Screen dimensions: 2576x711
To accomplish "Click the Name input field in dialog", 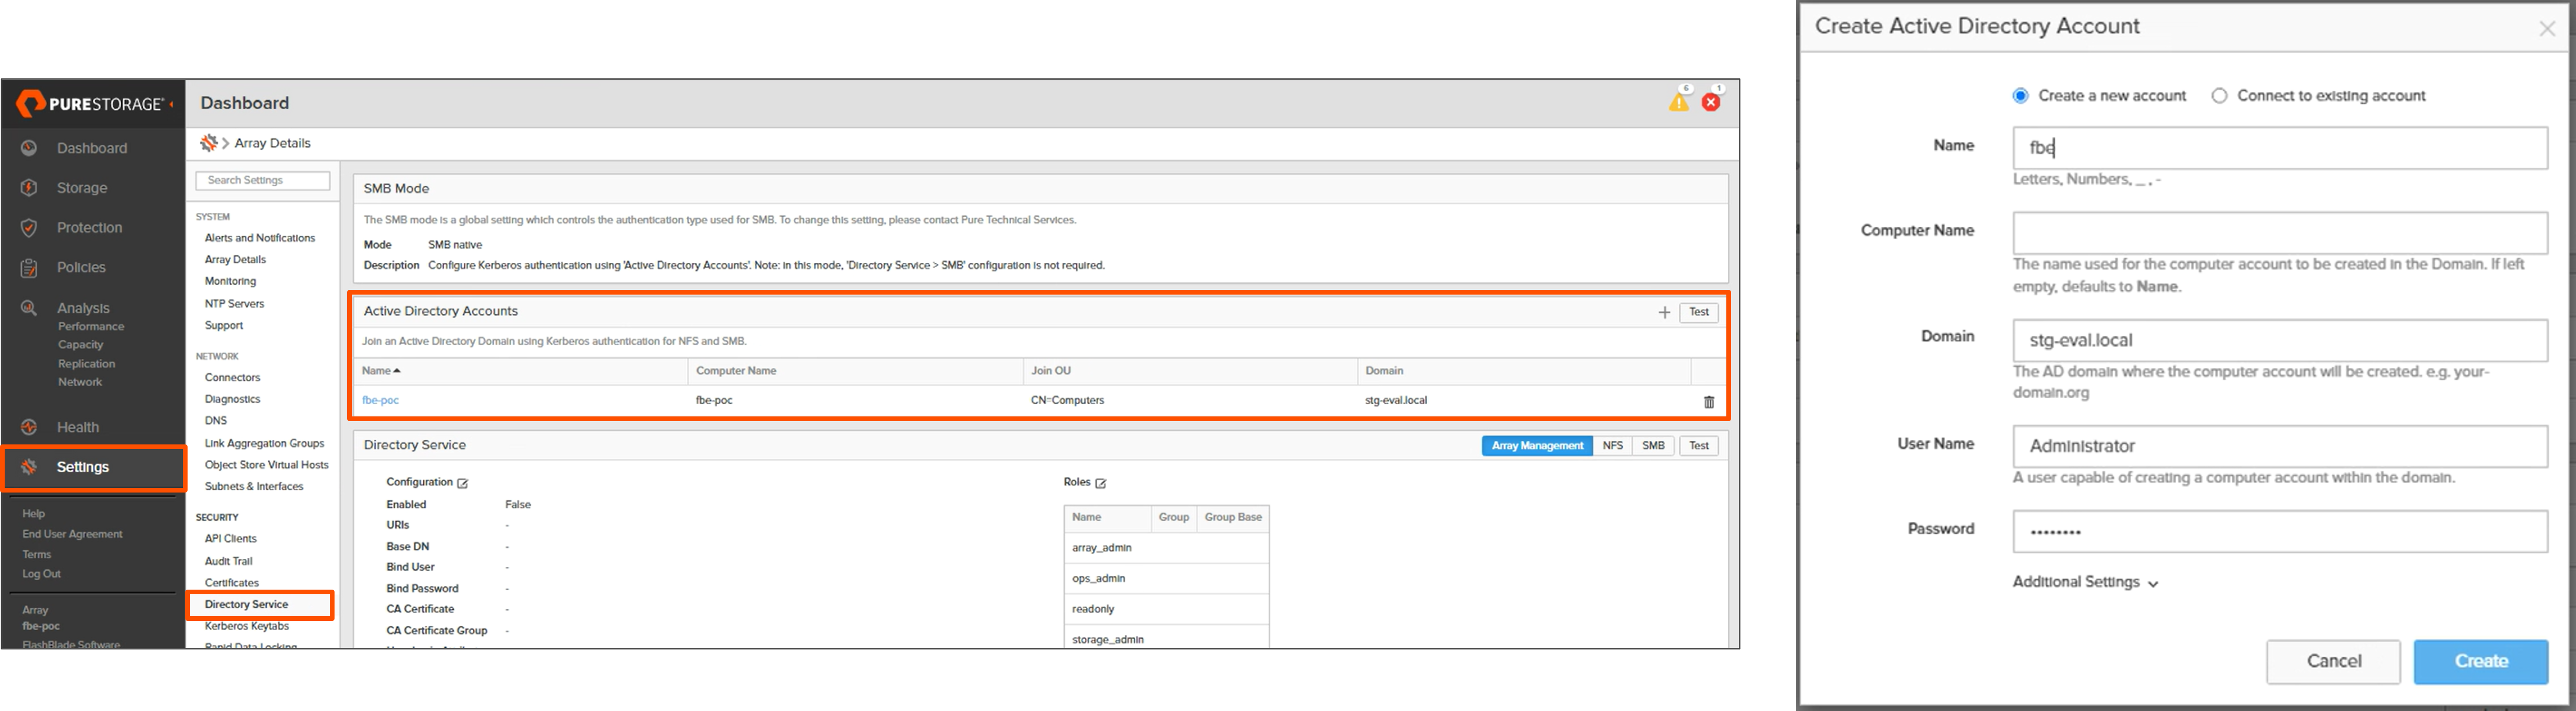I will (x=2280, y=148).
